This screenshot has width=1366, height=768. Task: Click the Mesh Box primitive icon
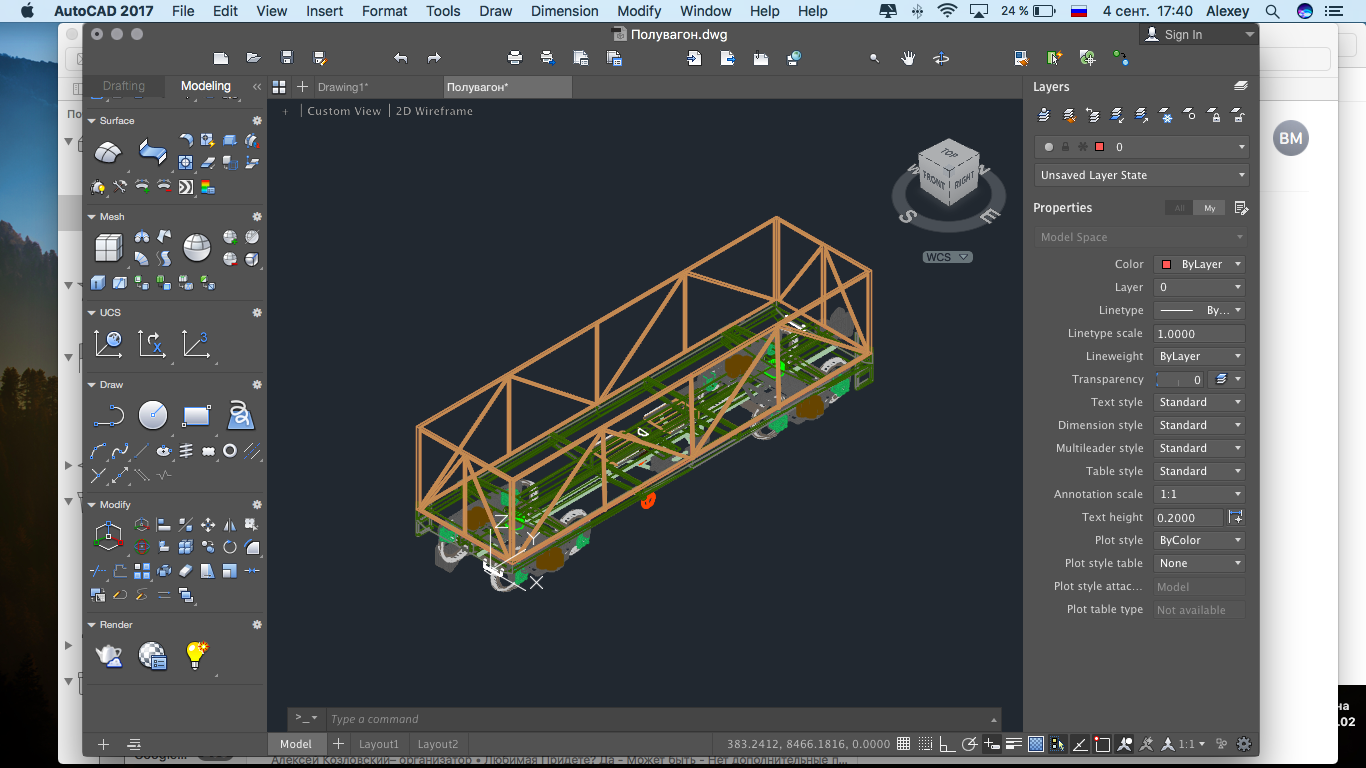pyautogui.click(x=108, y=247)
